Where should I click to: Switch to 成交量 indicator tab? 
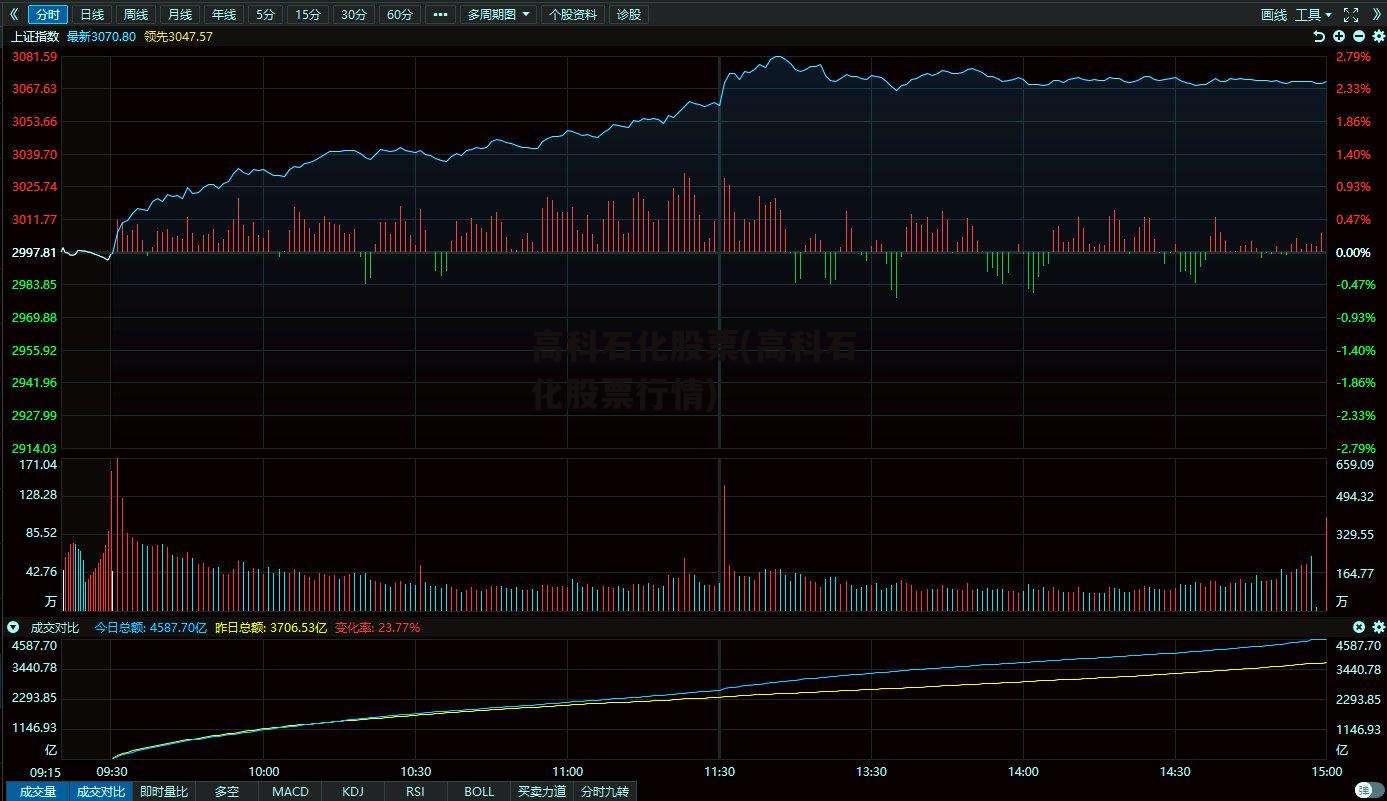pyautogui.click(x=38, y=791)
